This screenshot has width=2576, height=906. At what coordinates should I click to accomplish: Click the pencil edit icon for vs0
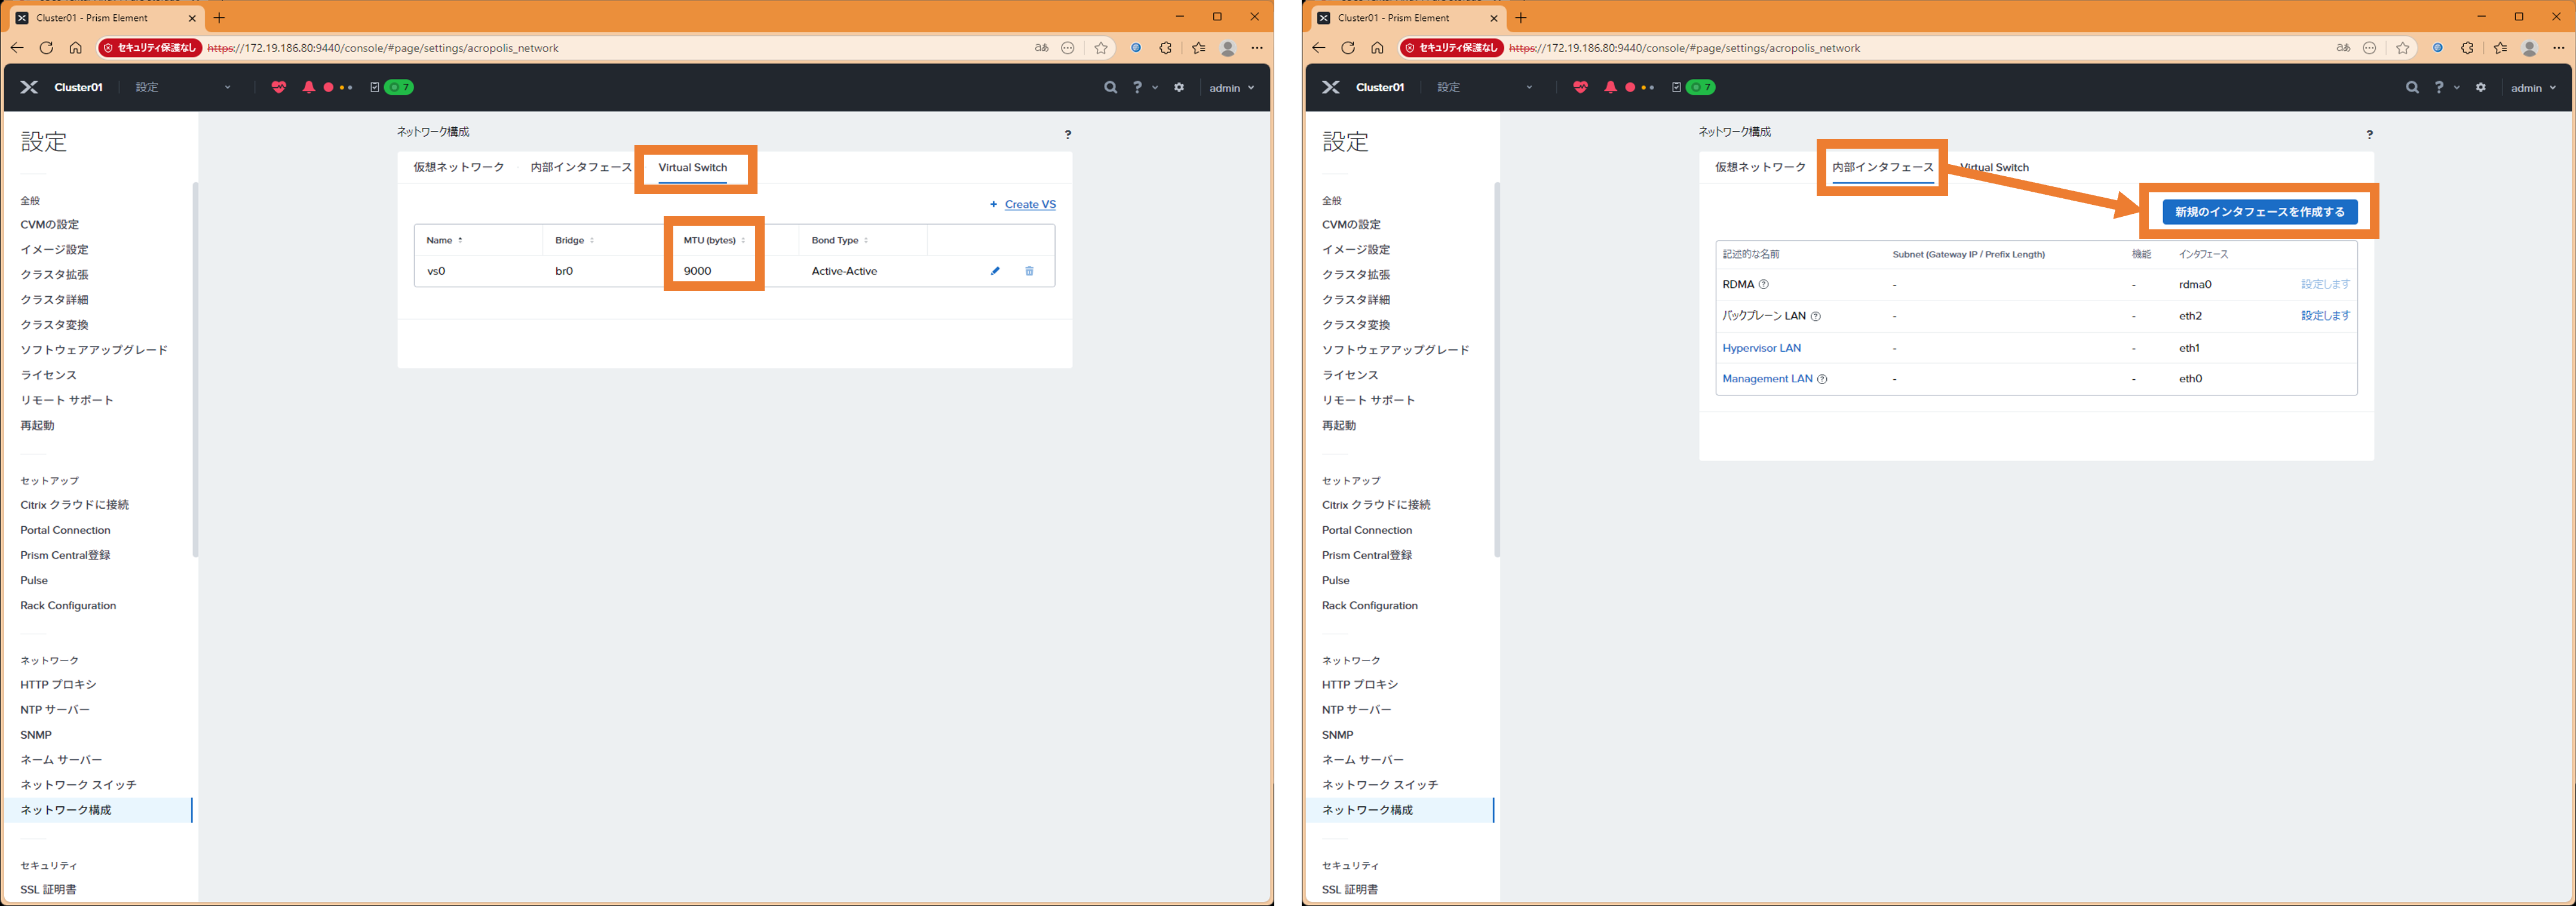(995, 271)
